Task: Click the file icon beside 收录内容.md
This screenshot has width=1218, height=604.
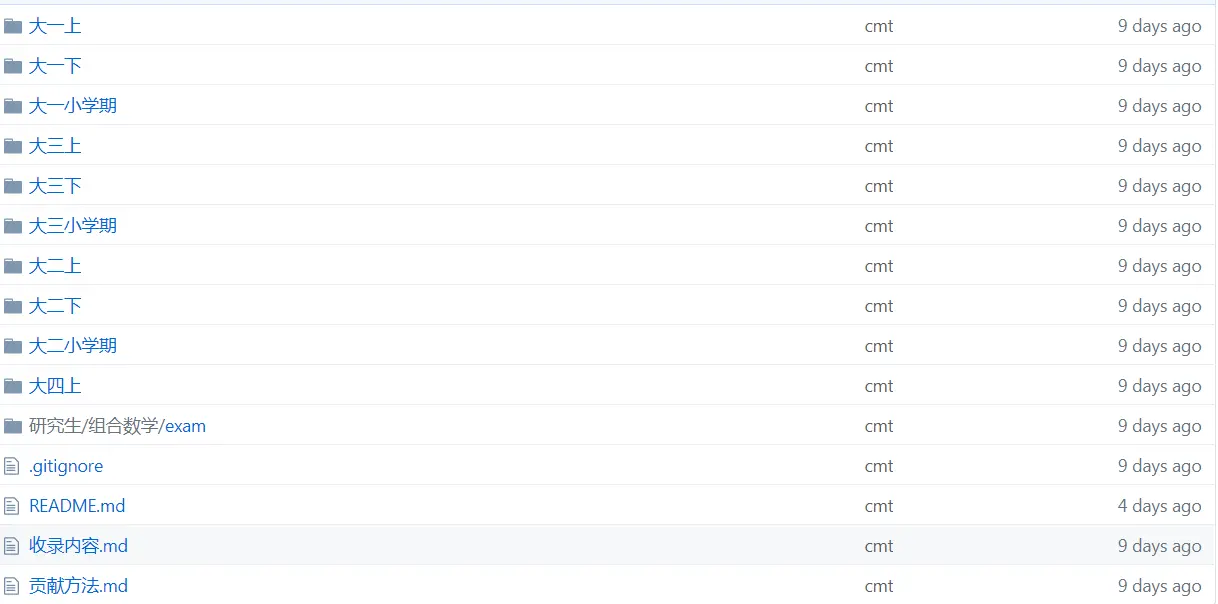Action: 12,546
